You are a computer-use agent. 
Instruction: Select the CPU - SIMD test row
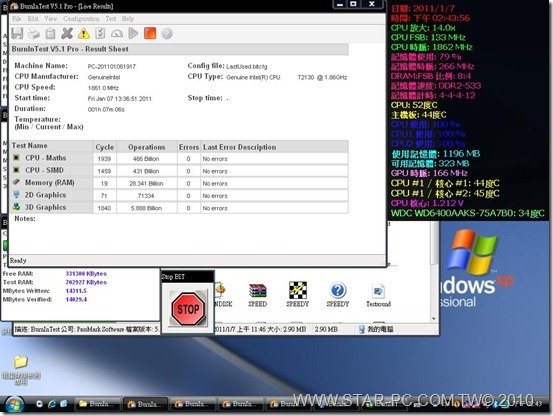point(180,171)
